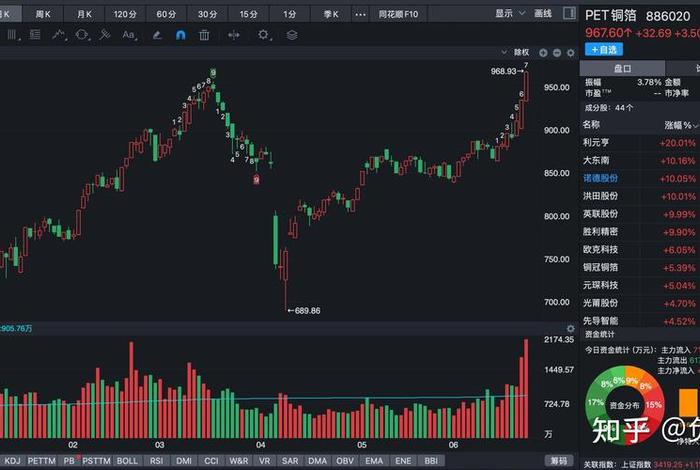The height and width of the screenshot is (470, 700).
Task: Enable the BOLL indicator
Action: coord(127,461)
